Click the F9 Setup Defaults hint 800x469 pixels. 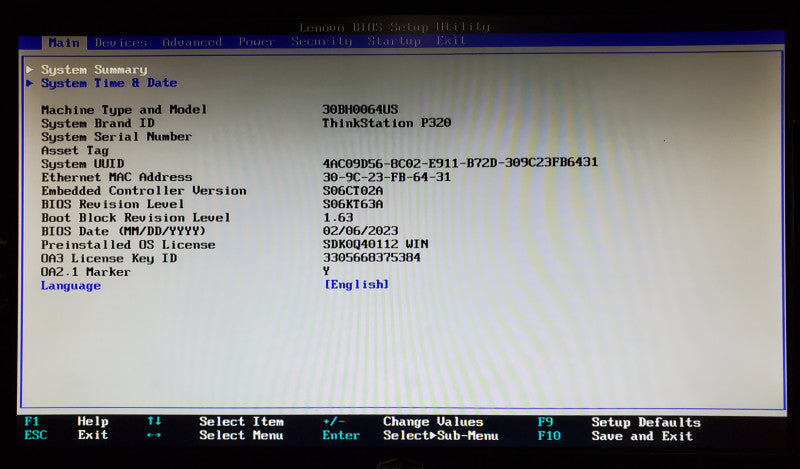619,423
